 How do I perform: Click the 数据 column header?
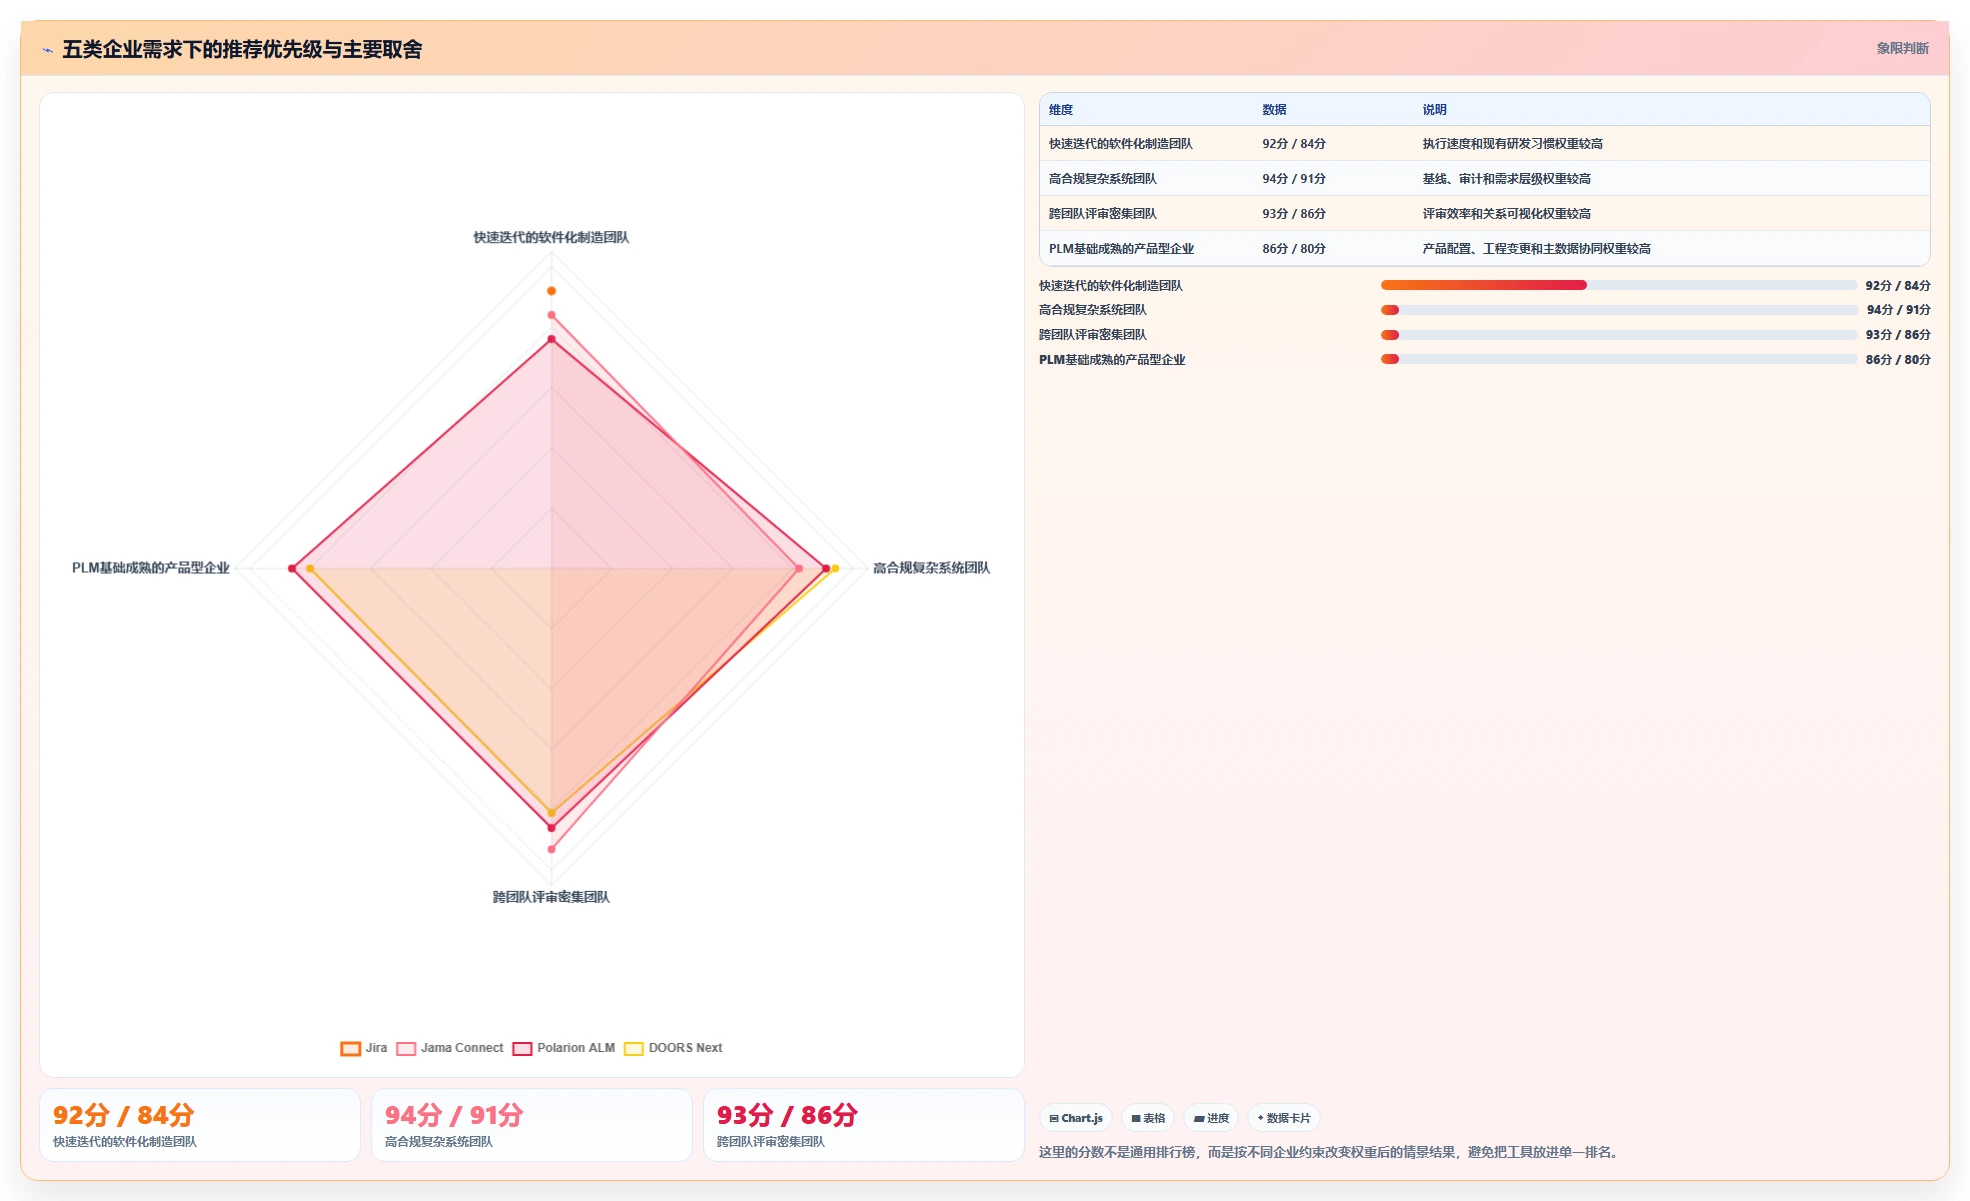pyautogui.click(x=1274, y=110)
